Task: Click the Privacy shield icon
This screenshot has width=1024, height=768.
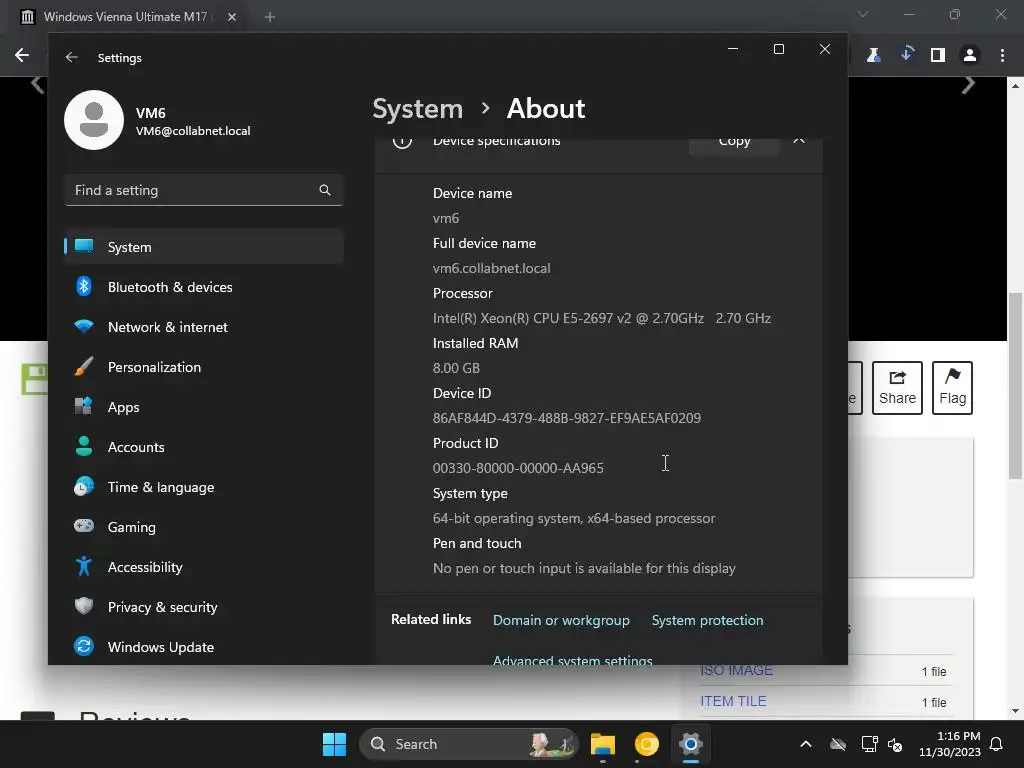Action: pyautogui.click(x=84, y=606)
